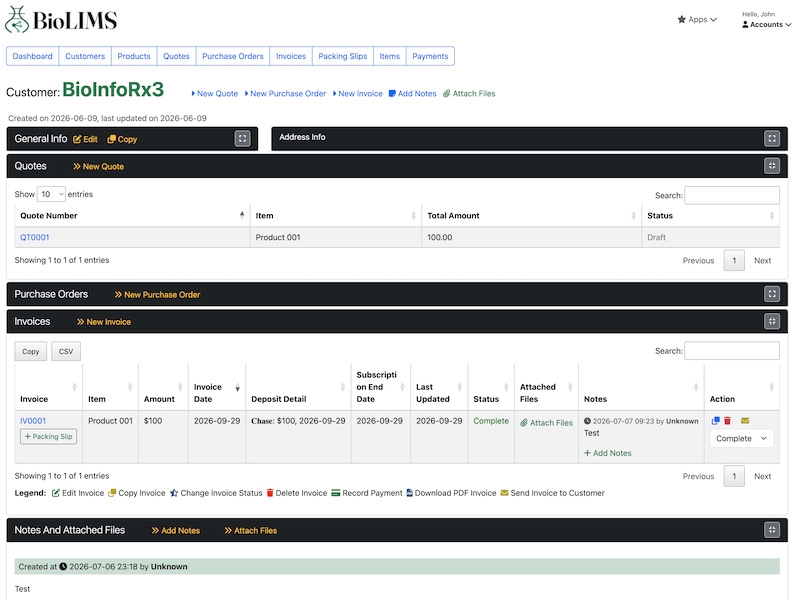Click New Invoice in Invoices panel header
This screenshot has width=795, height=600.
pyautogui.click(x=104, y=322)
